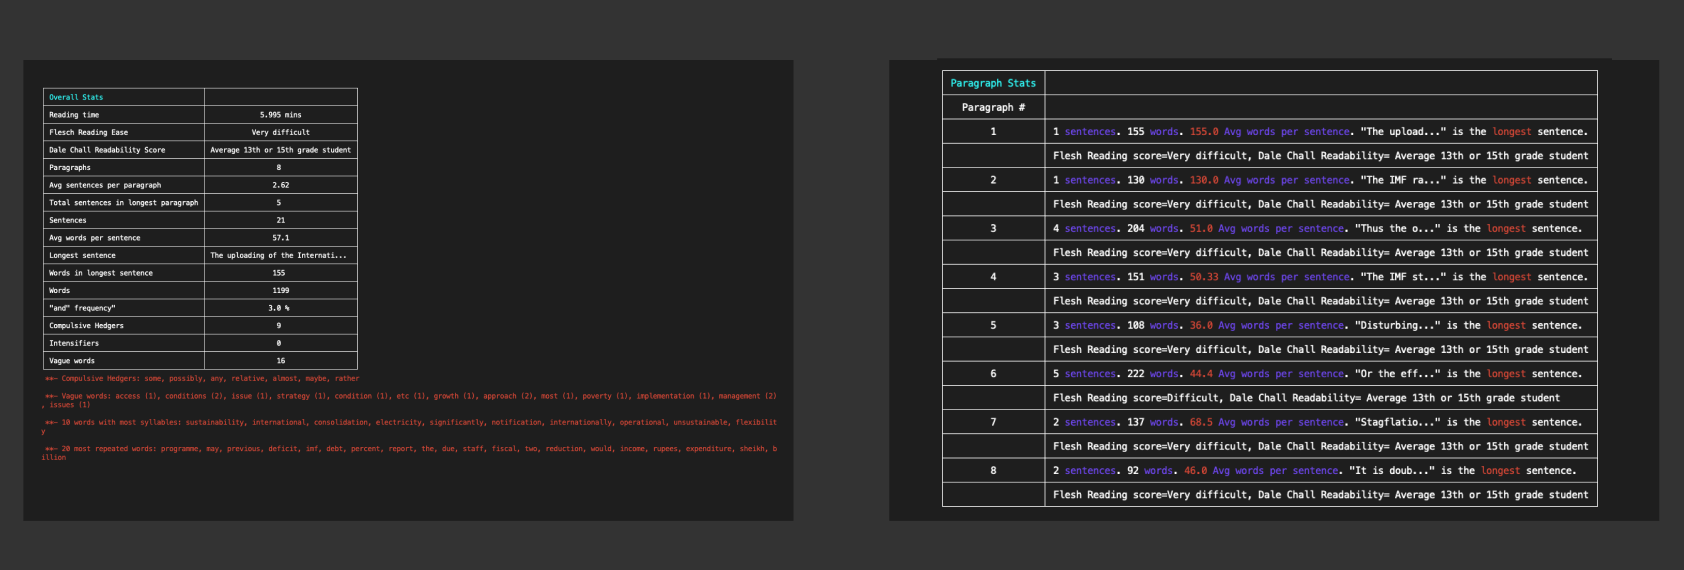
Task: Click the "10 words with most syllables" line
Action: click(409, 427)
